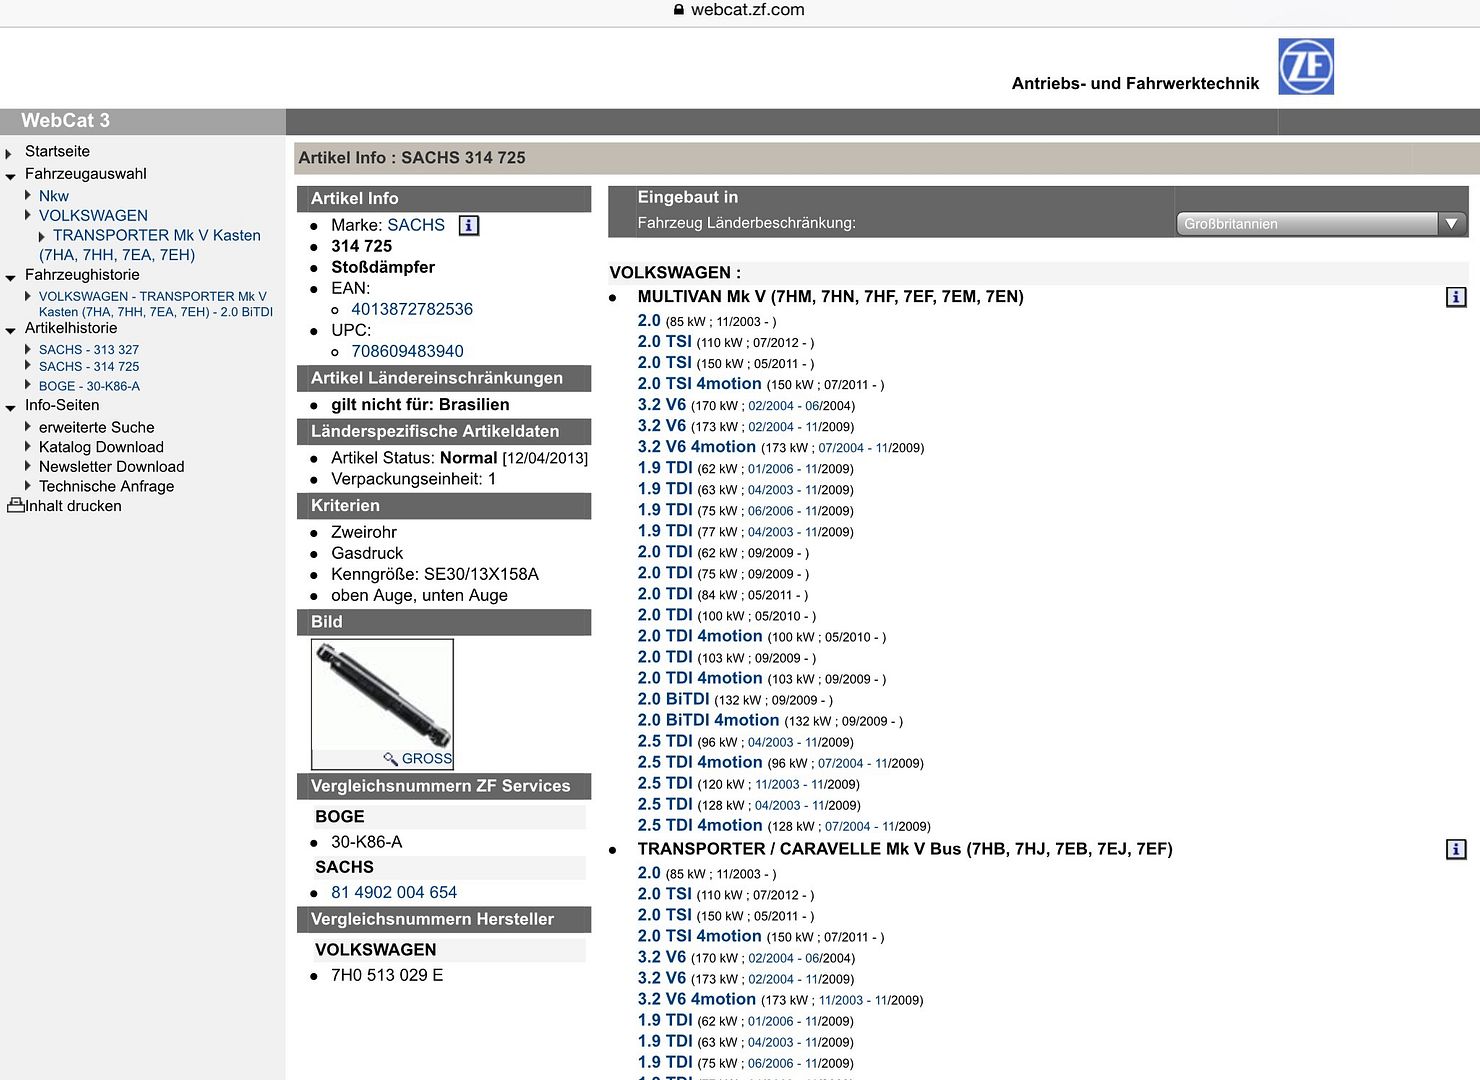This screenshot has height=1080, width=1480.
Task: Expand the arrow beside Nkw
Action: click(28, 195)
